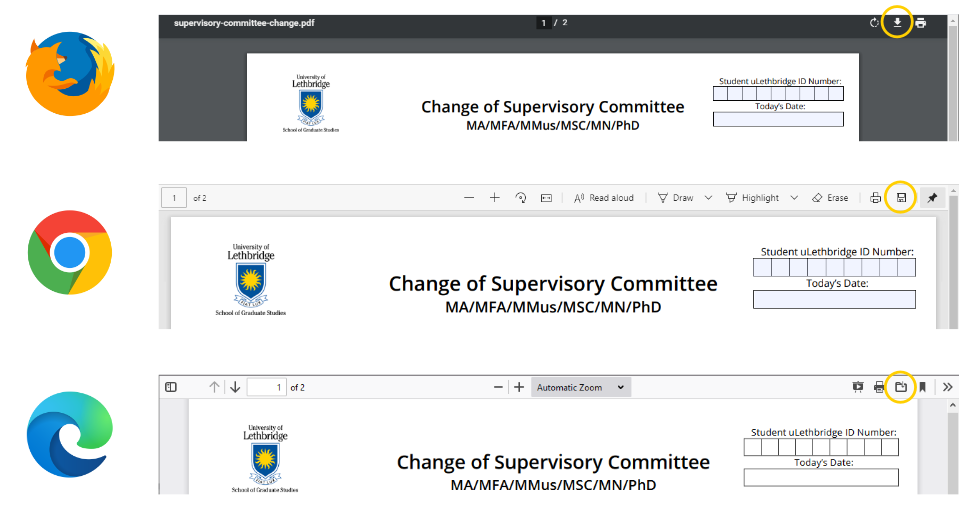Click the supervisory-committee-change.pdf file name
The height and width of the screenshot is (506, 959).
coord(244,23)
